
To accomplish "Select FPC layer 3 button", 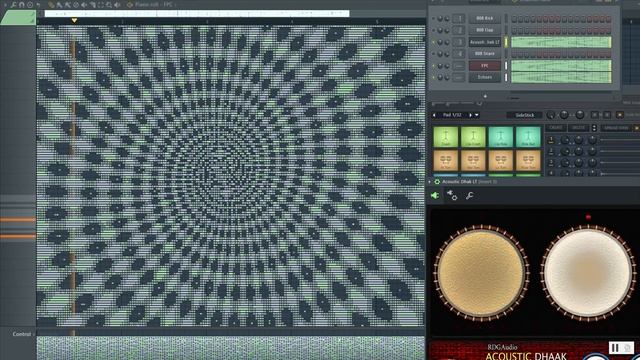I will 551,162.
